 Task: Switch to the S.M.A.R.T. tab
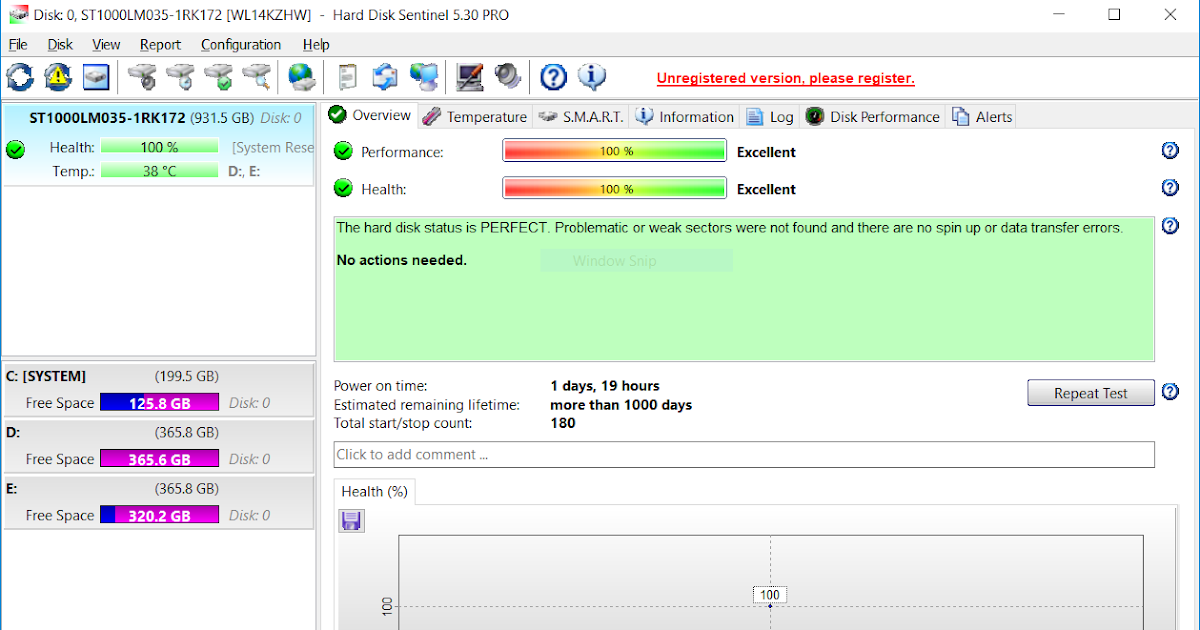(x=581, y=116)
